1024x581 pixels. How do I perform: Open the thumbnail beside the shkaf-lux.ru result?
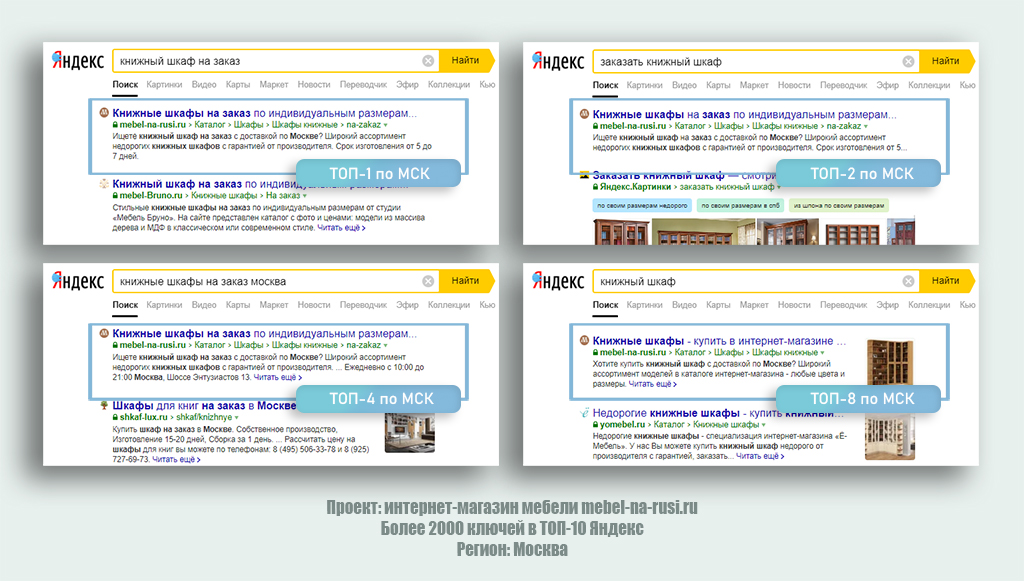(x=410, y=433)
